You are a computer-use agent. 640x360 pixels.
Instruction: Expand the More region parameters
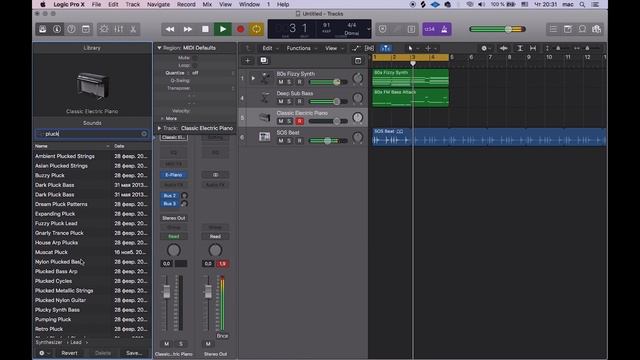[x=162, y=118]
